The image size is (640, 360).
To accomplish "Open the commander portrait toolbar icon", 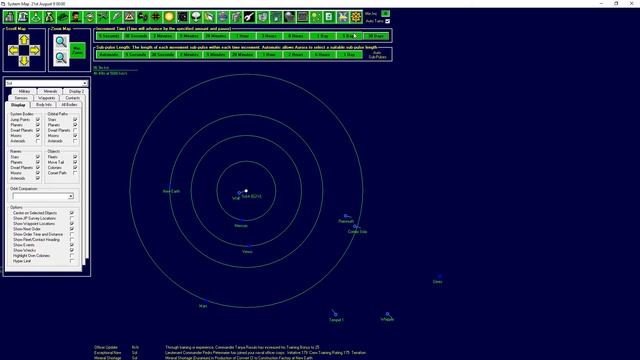I will (76, 17).
